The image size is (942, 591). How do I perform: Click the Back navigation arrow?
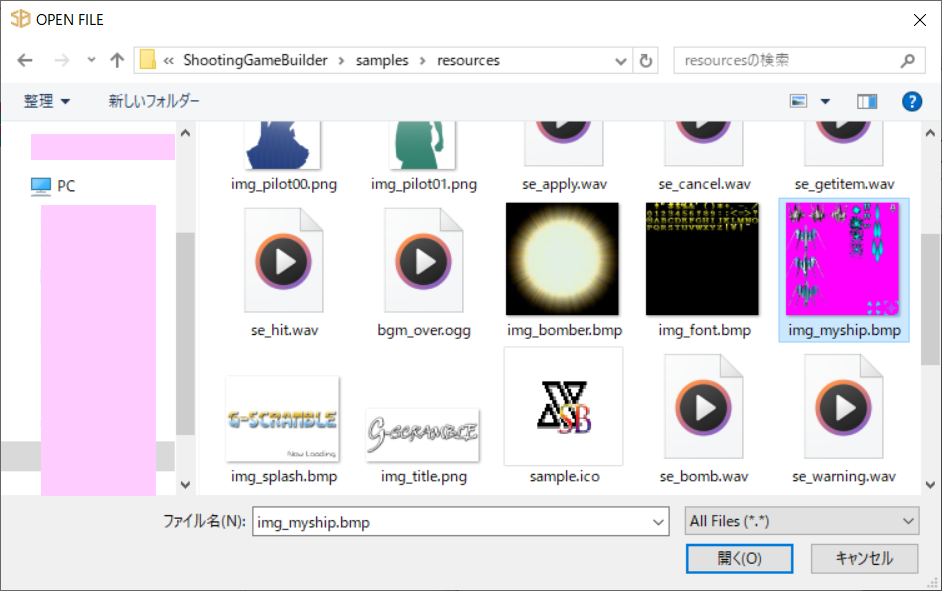click(x=25, y=61)
